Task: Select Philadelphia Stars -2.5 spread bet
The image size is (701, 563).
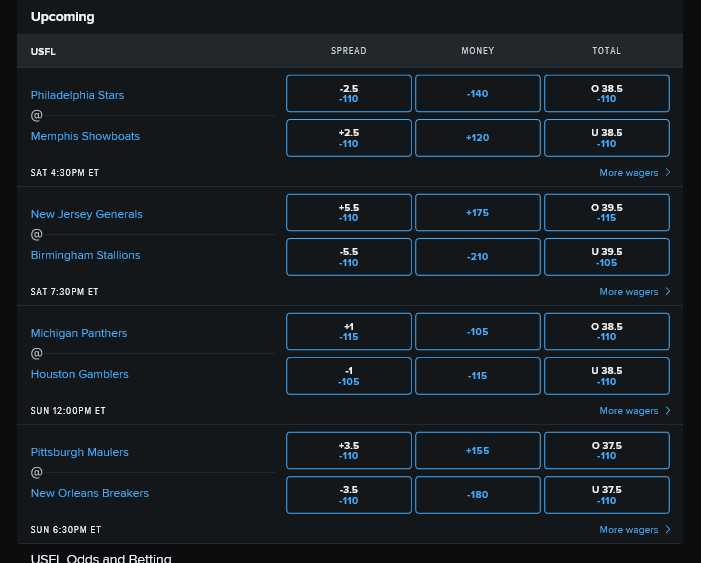Action: 348,94
